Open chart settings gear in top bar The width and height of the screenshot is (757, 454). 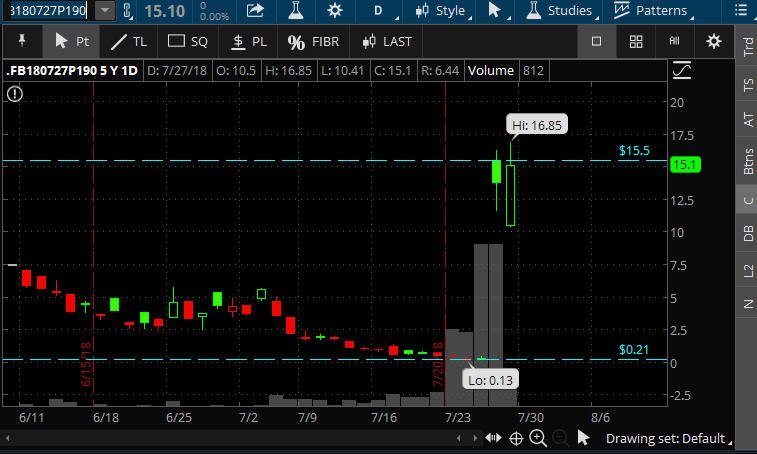coord(335,10)
